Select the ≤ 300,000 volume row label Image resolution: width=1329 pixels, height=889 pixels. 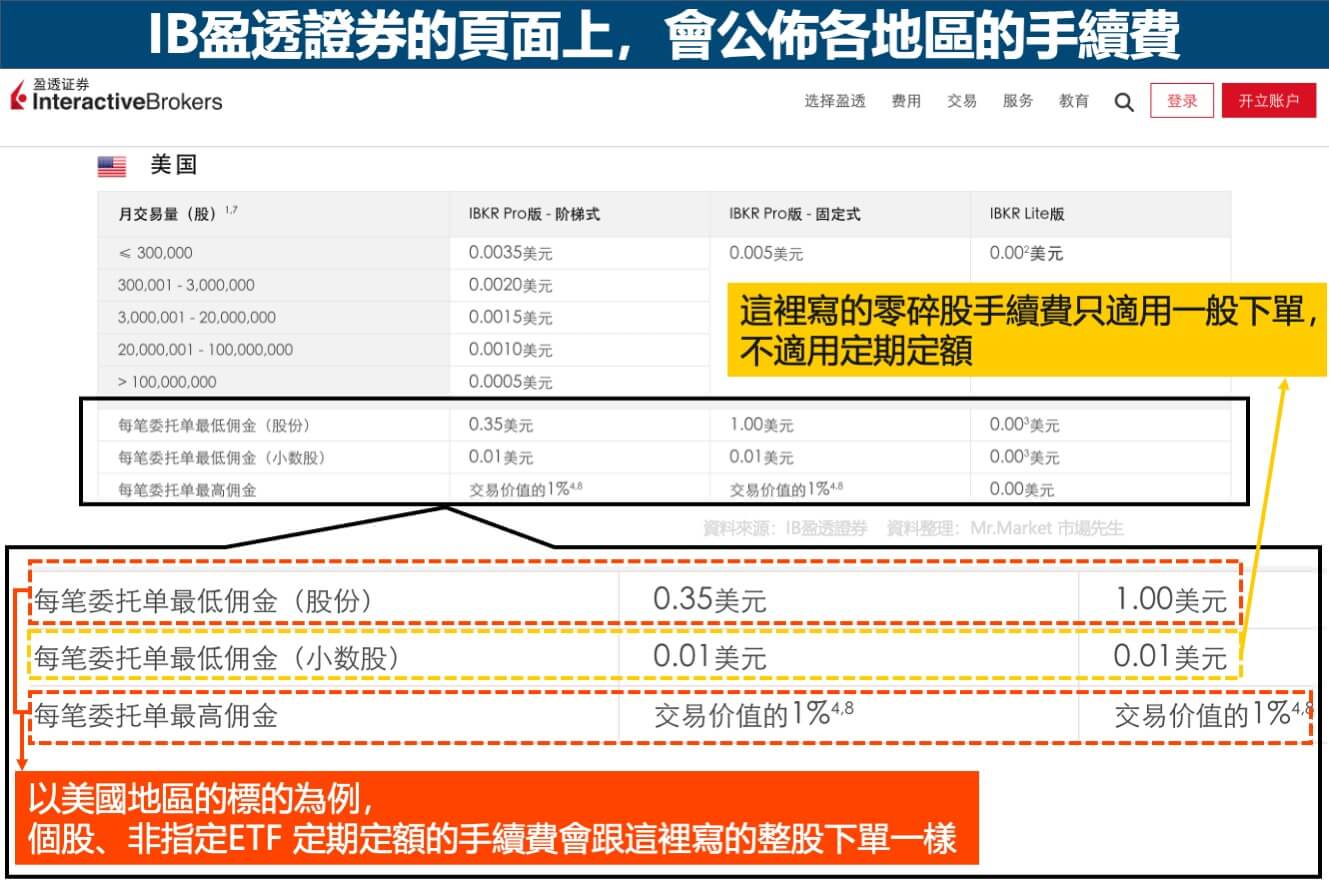pyautogui.click(x=155, y=253)
